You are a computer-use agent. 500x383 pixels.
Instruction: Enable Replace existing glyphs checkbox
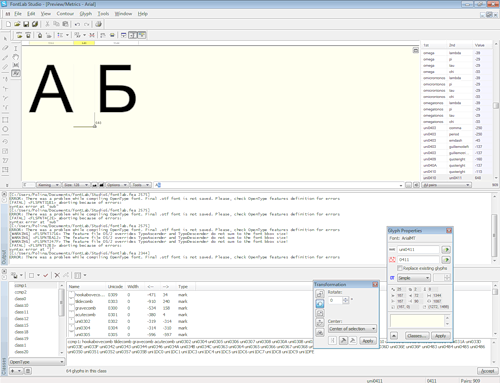400,268
